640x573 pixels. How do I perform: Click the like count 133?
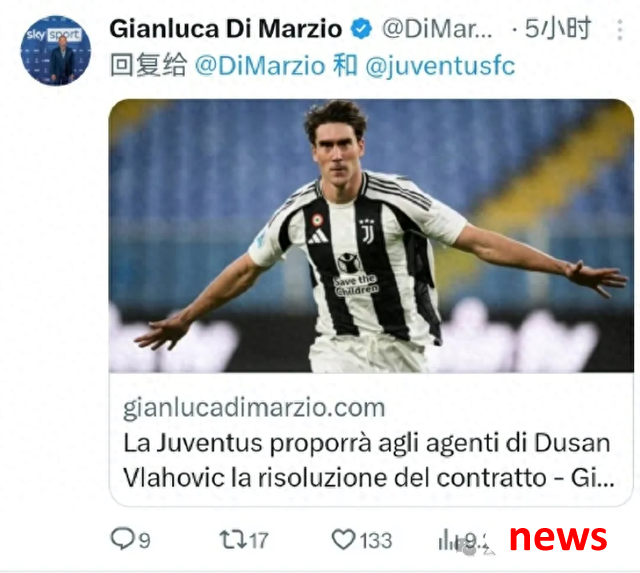pyautogui.click(x=376, y=540)
